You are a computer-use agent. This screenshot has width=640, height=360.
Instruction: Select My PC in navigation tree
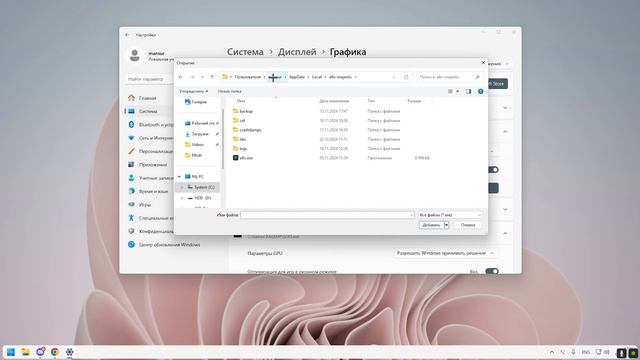[194, 176]
